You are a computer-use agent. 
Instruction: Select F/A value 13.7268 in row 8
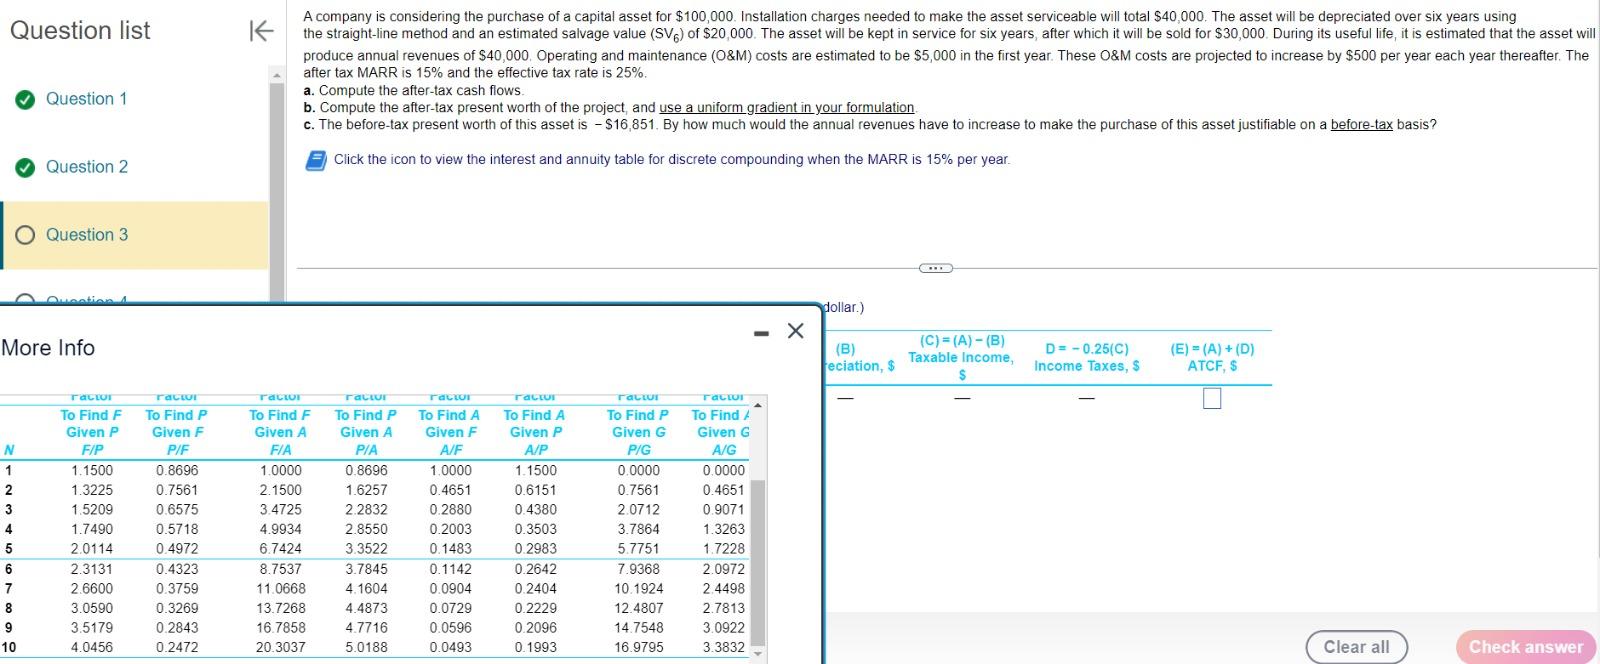pyautogui.click(x=280, y=608)
